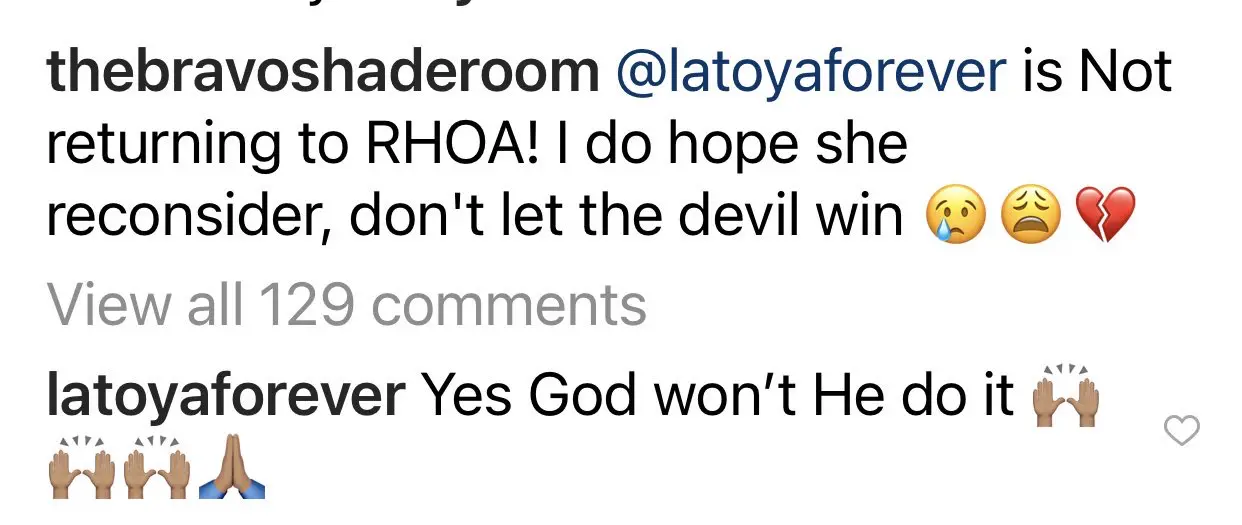Image resolution: width=1242 pixels, height=525 pixels.
Task: Open the @latoyaforever mention link
Action: pyautogui.click(x=813, y=73)
